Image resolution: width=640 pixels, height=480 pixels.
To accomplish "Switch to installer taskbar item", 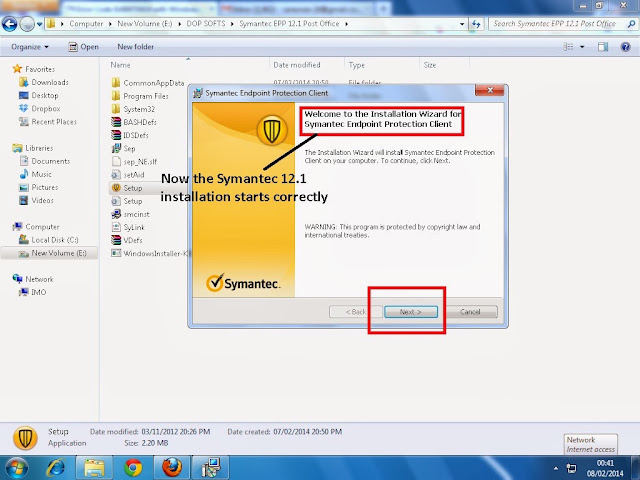I will 211,468.
